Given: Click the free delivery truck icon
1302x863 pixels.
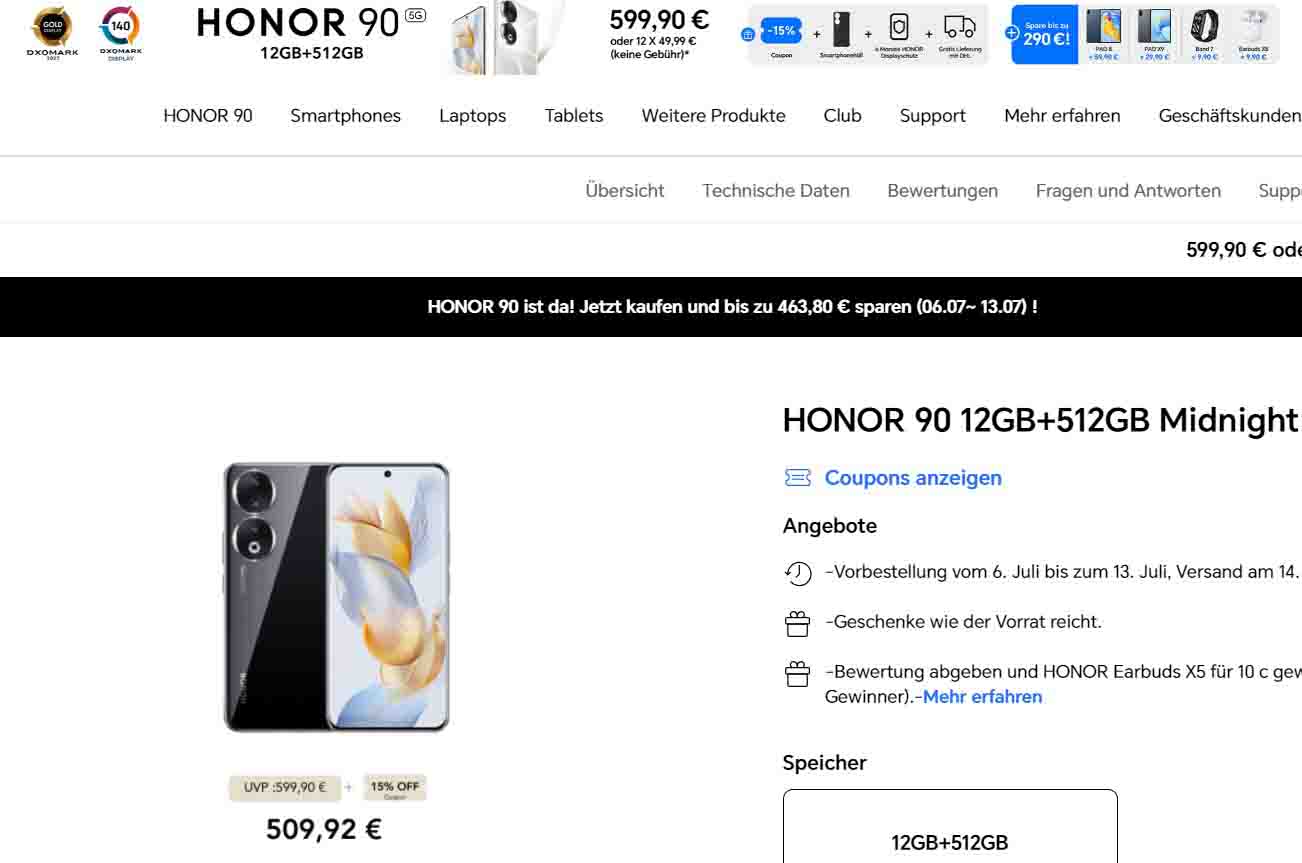Looking at the screenshot, I should [x=960, y=27].
